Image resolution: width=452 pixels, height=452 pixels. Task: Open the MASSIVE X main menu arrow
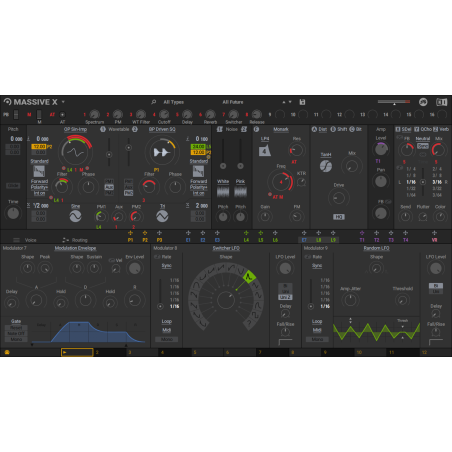[x=63, y=102]
